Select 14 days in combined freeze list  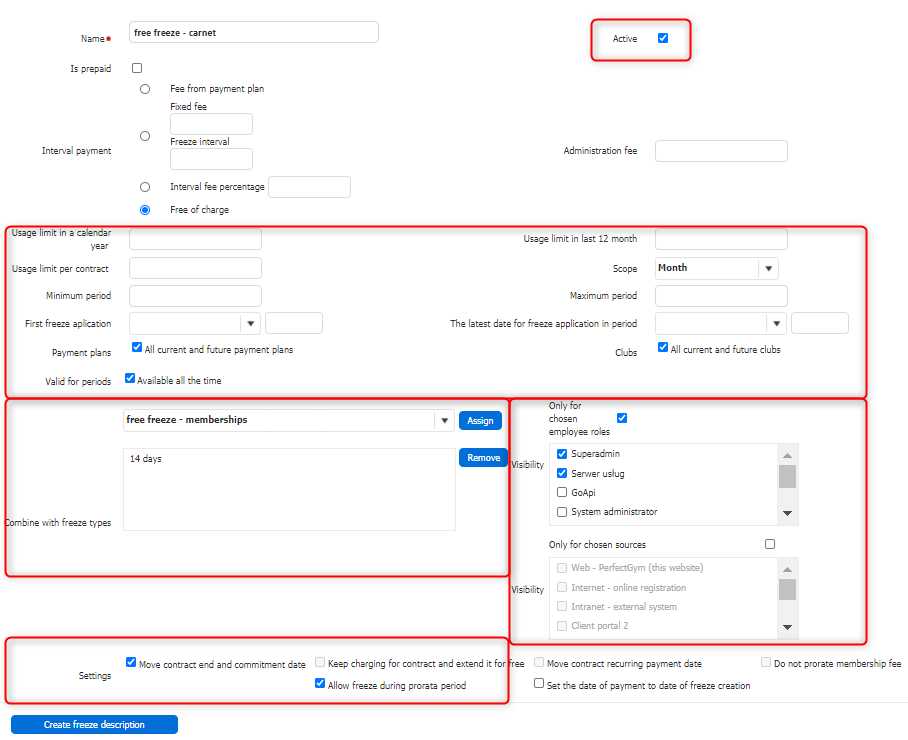(x=146, y=459)
